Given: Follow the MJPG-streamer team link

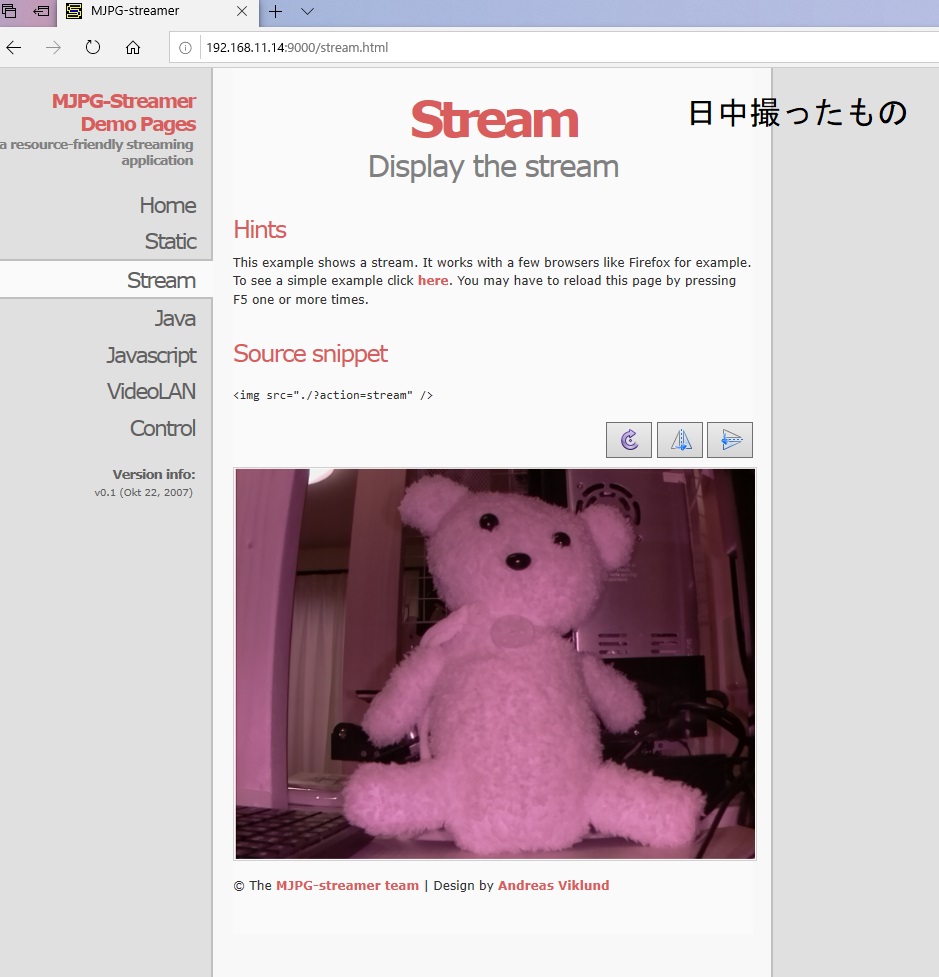Looking at the screenshot, I should coord(348,885).
